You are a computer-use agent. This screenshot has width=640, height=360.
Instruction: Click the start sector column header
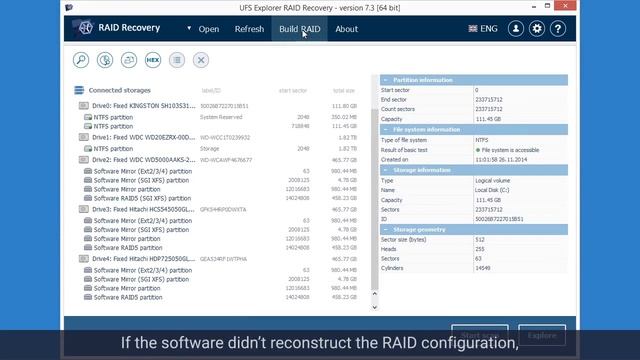pyautogui.click(x=293, y=91)
